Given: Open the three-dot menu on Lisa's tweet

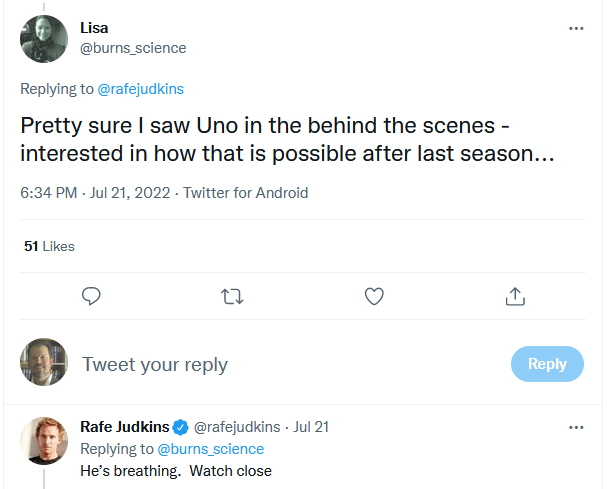Looking at the screenshot, I should click(x=576, y=28).
